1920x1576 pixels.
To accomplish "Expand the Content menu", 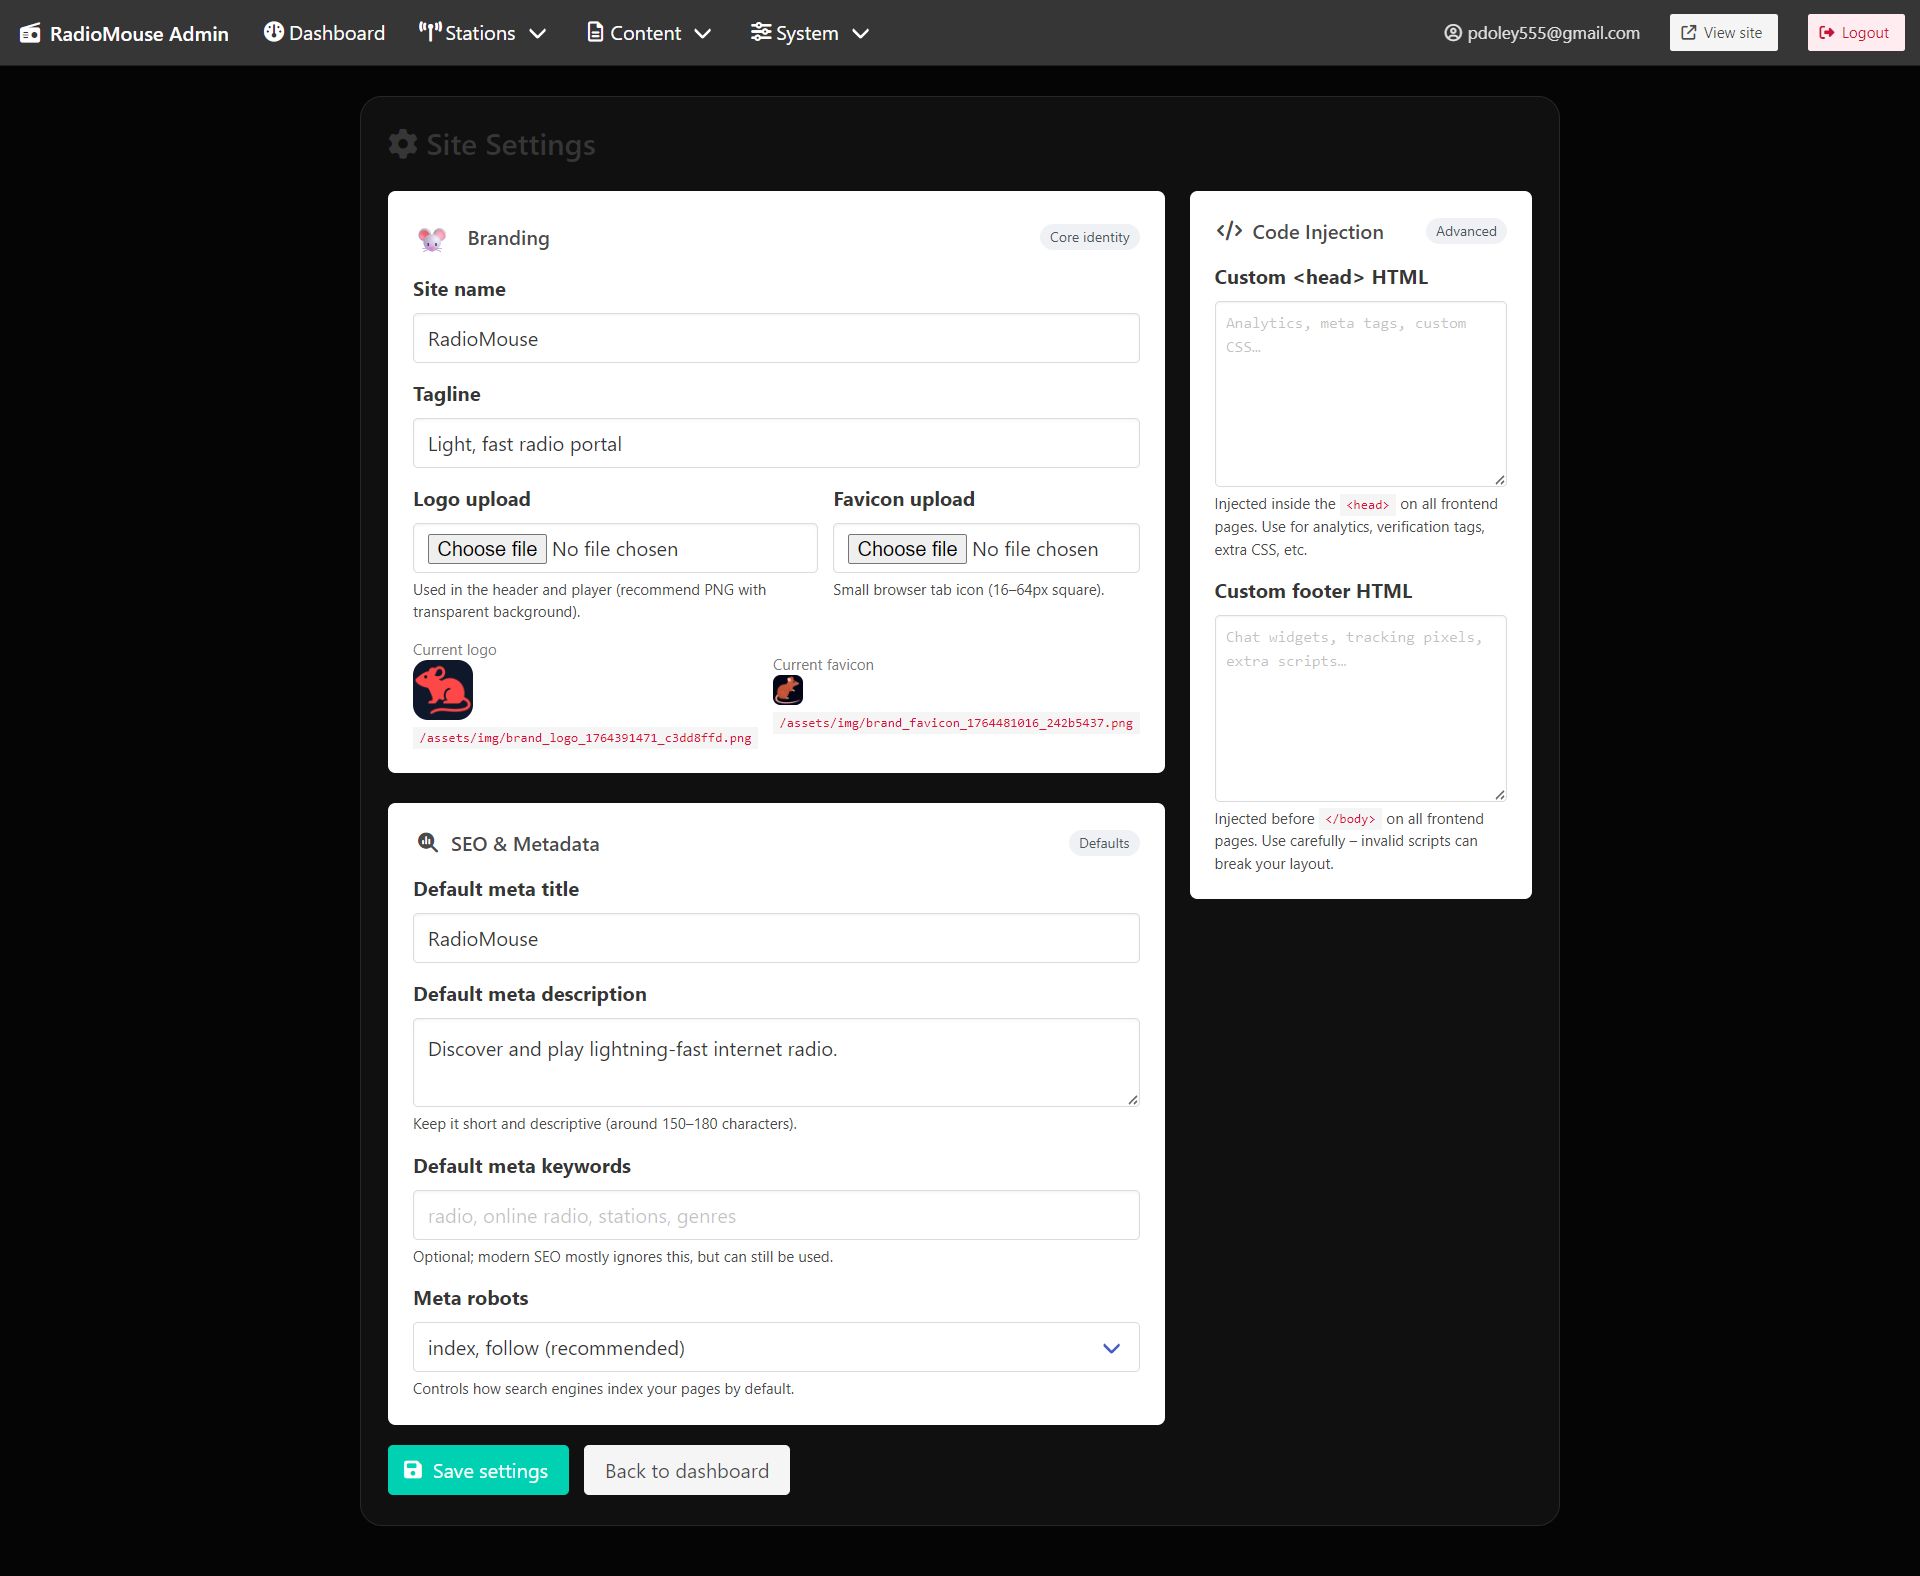I will point(649,33).
